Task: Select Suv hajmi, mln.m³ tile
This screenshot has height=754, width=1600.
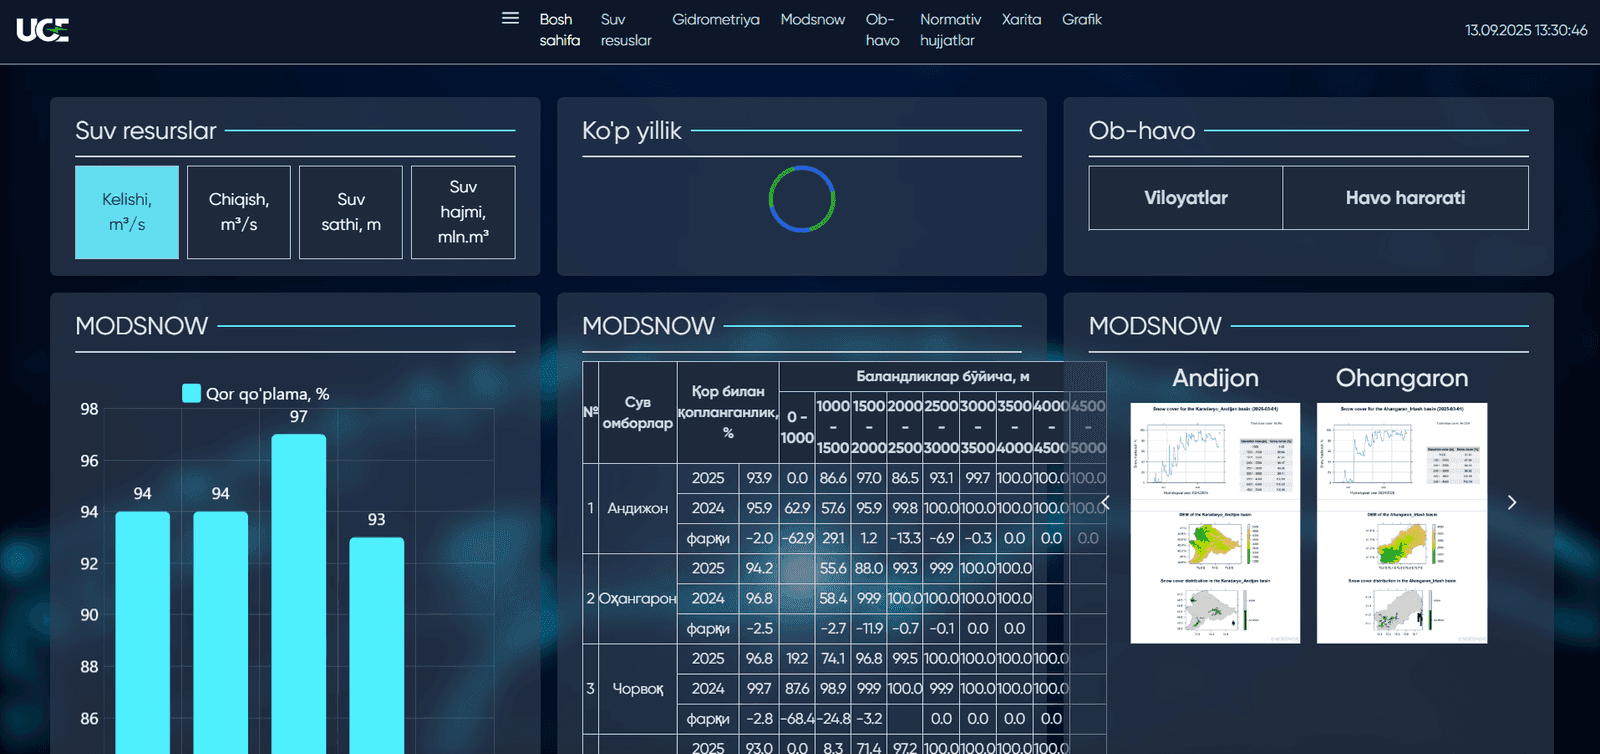Action: [463, 212]
